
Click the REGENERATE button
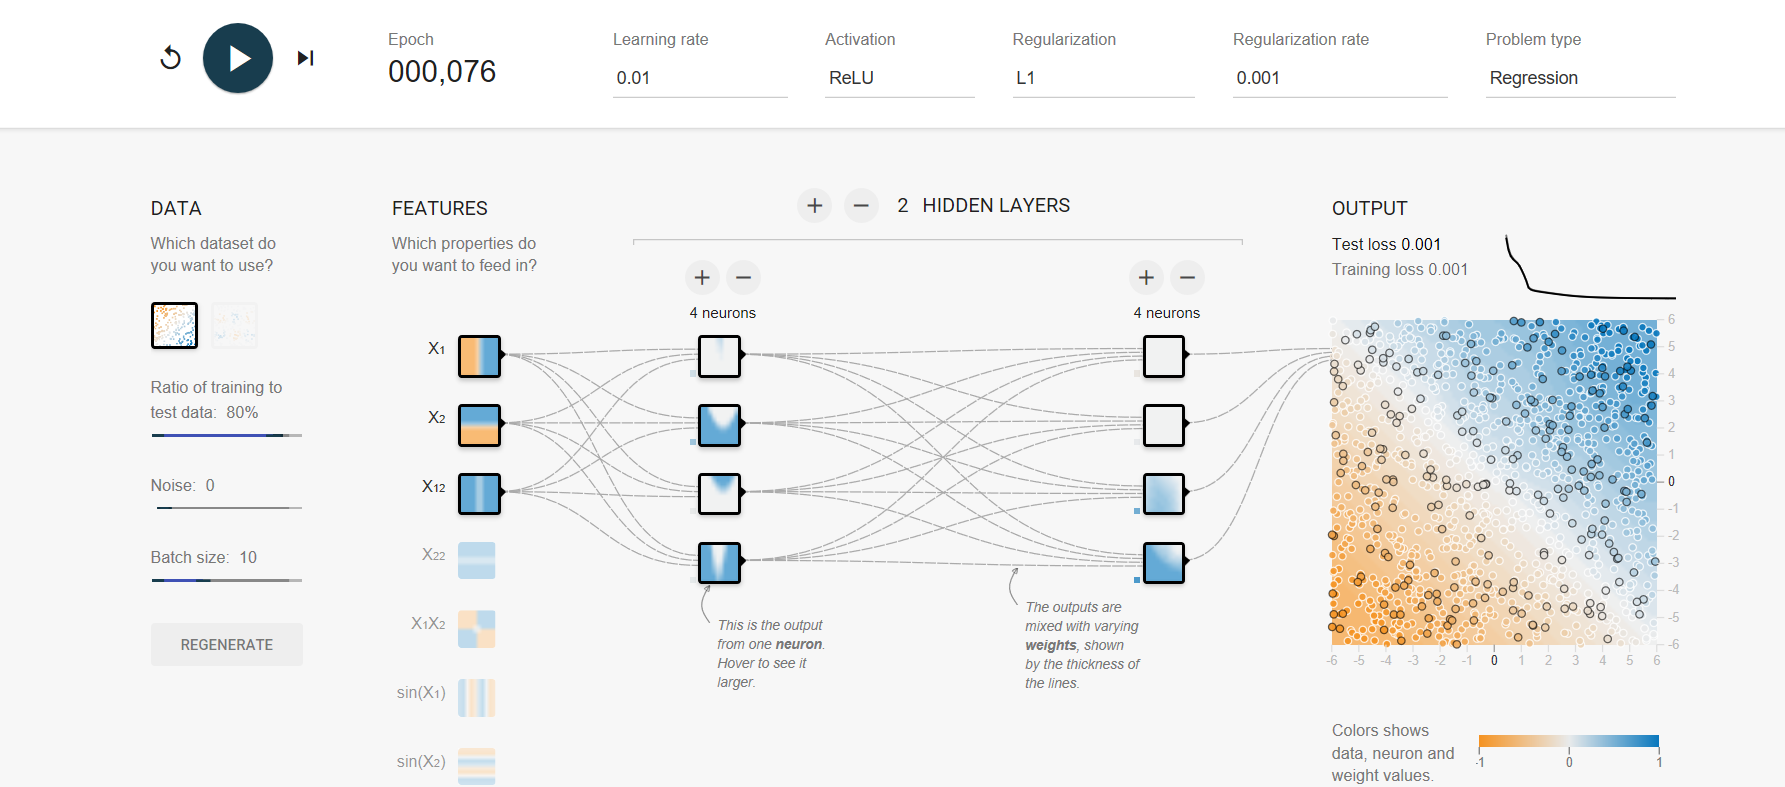[x=227, y=645]
